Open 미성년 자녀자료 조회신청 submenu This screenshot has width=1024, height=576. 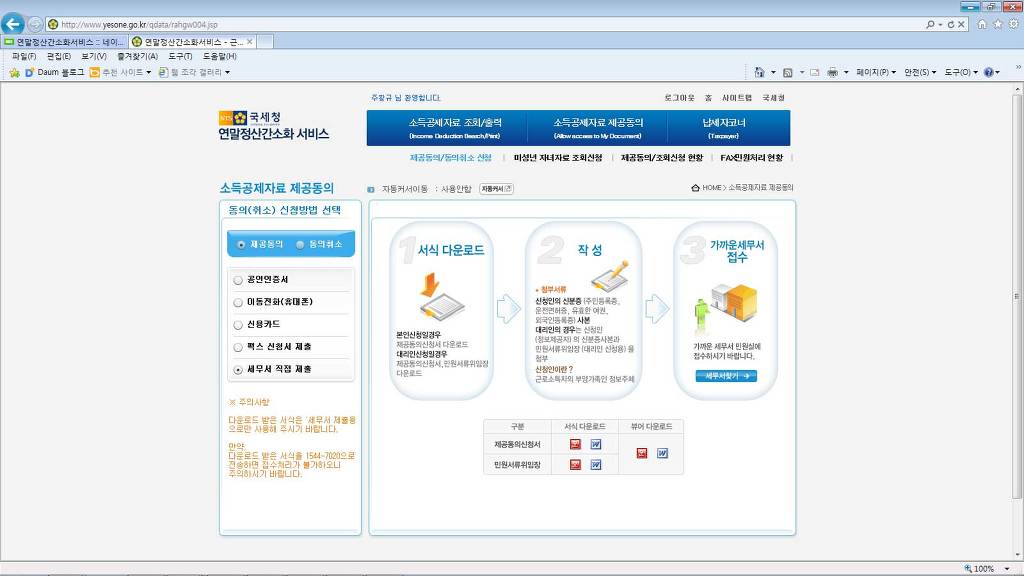click(x=558, y=158)
